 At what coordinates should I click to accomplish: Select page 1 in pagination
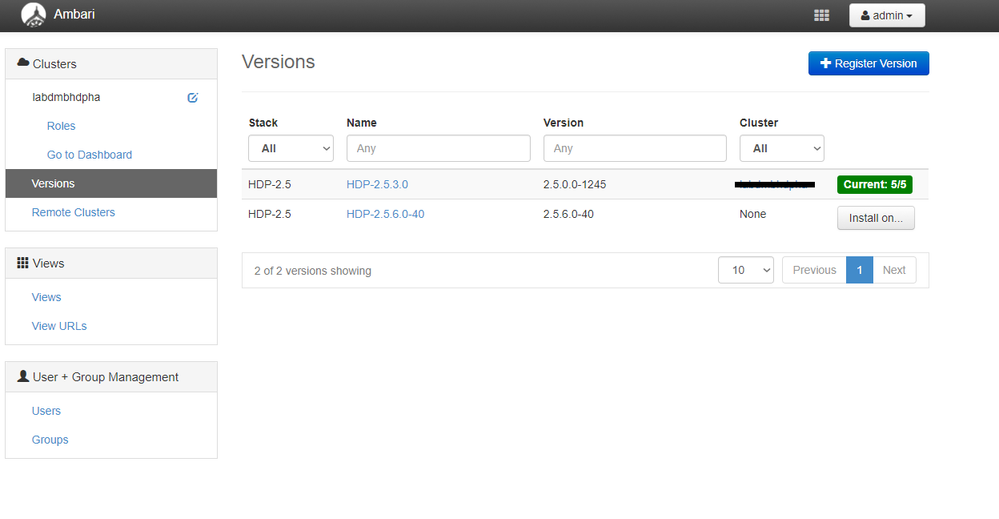point(859,270)
